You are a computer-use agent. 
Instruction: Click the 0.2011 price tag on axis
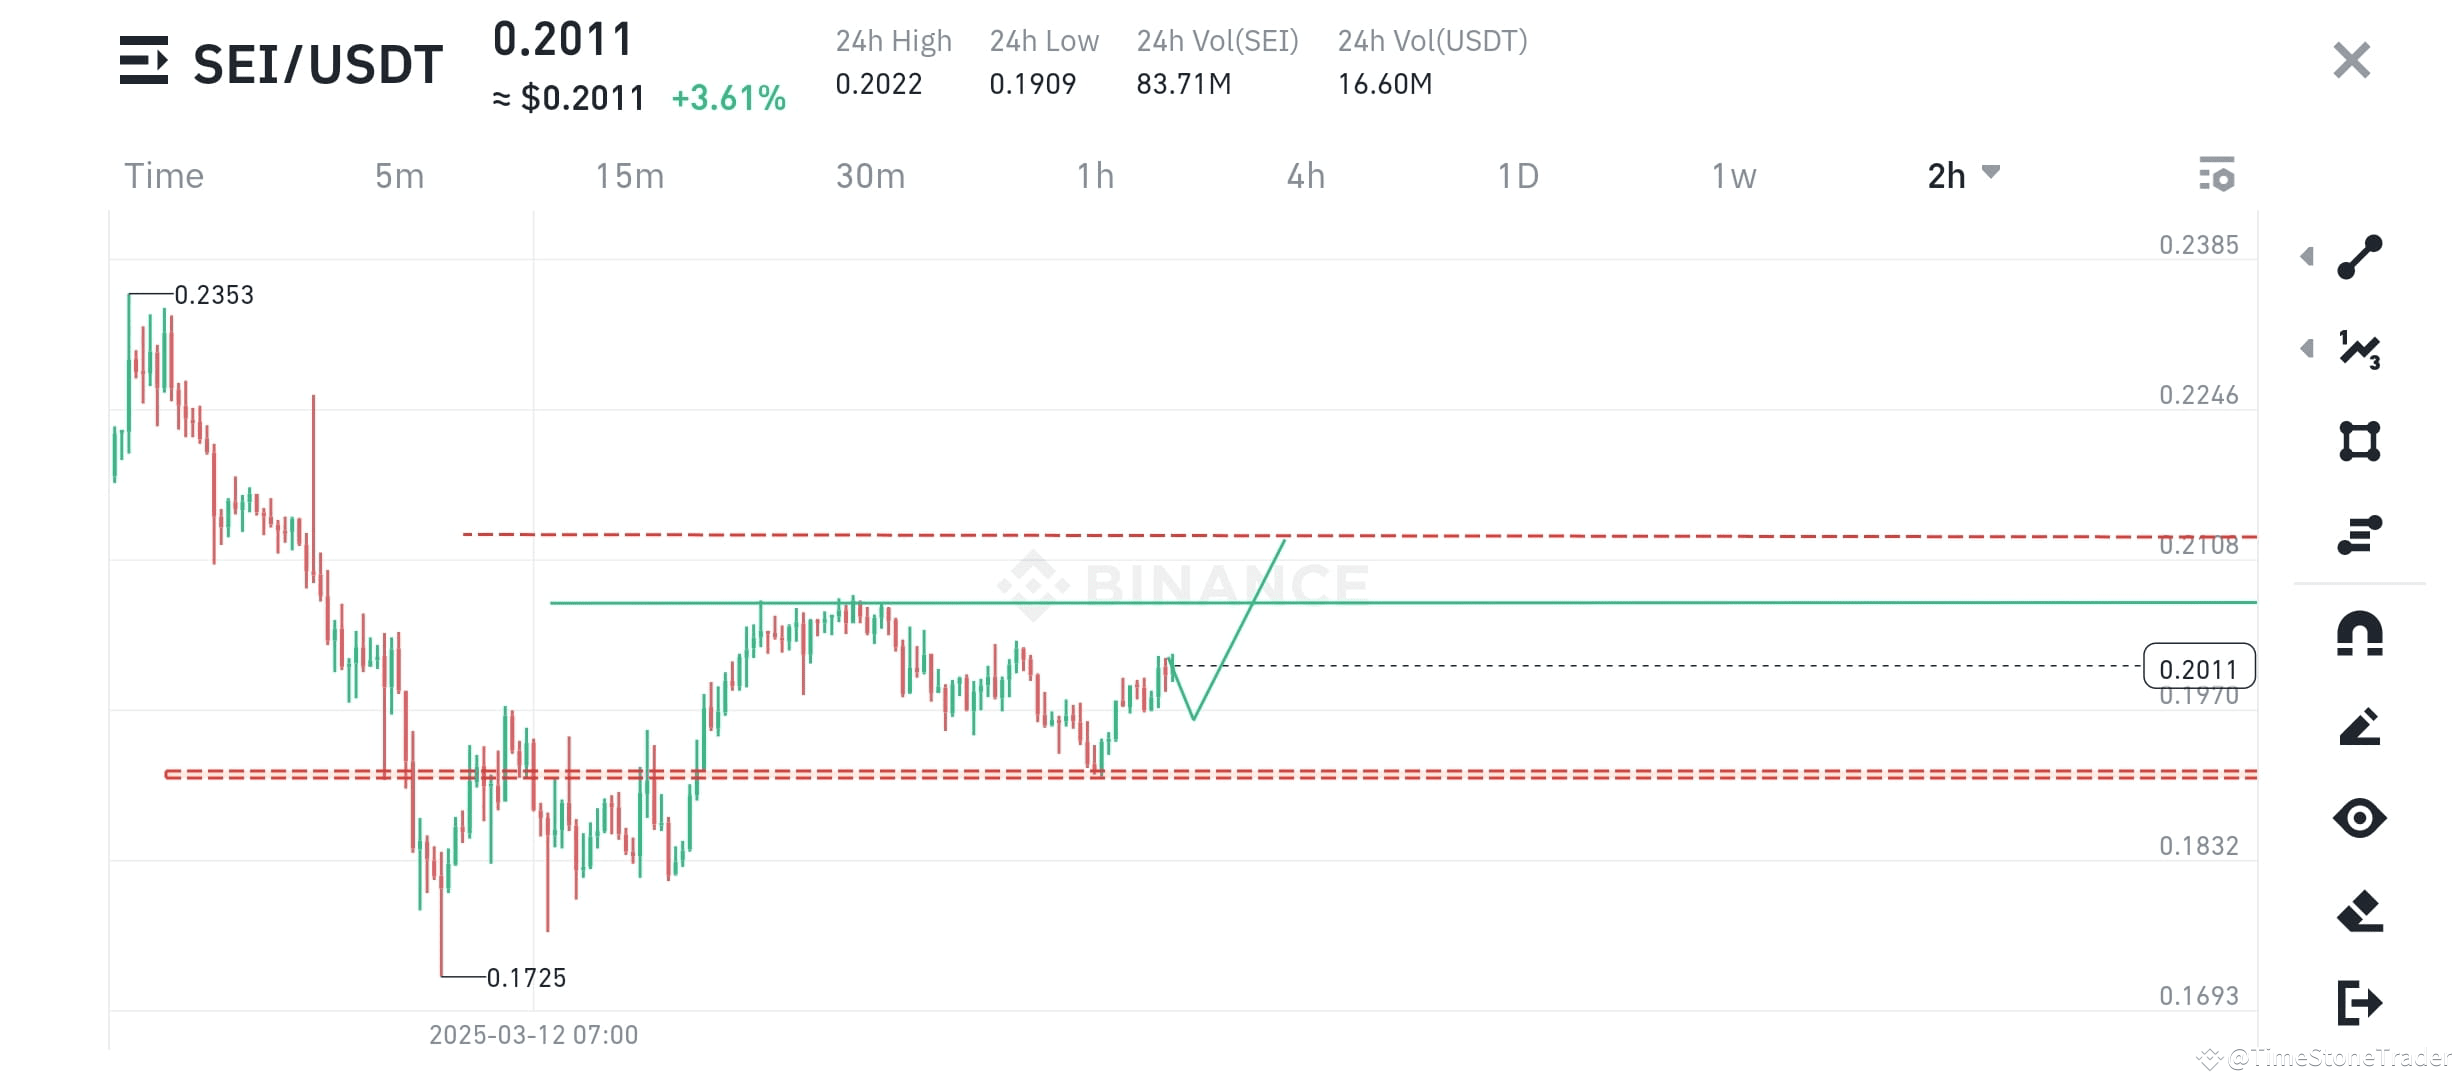tap(2200, 668)
